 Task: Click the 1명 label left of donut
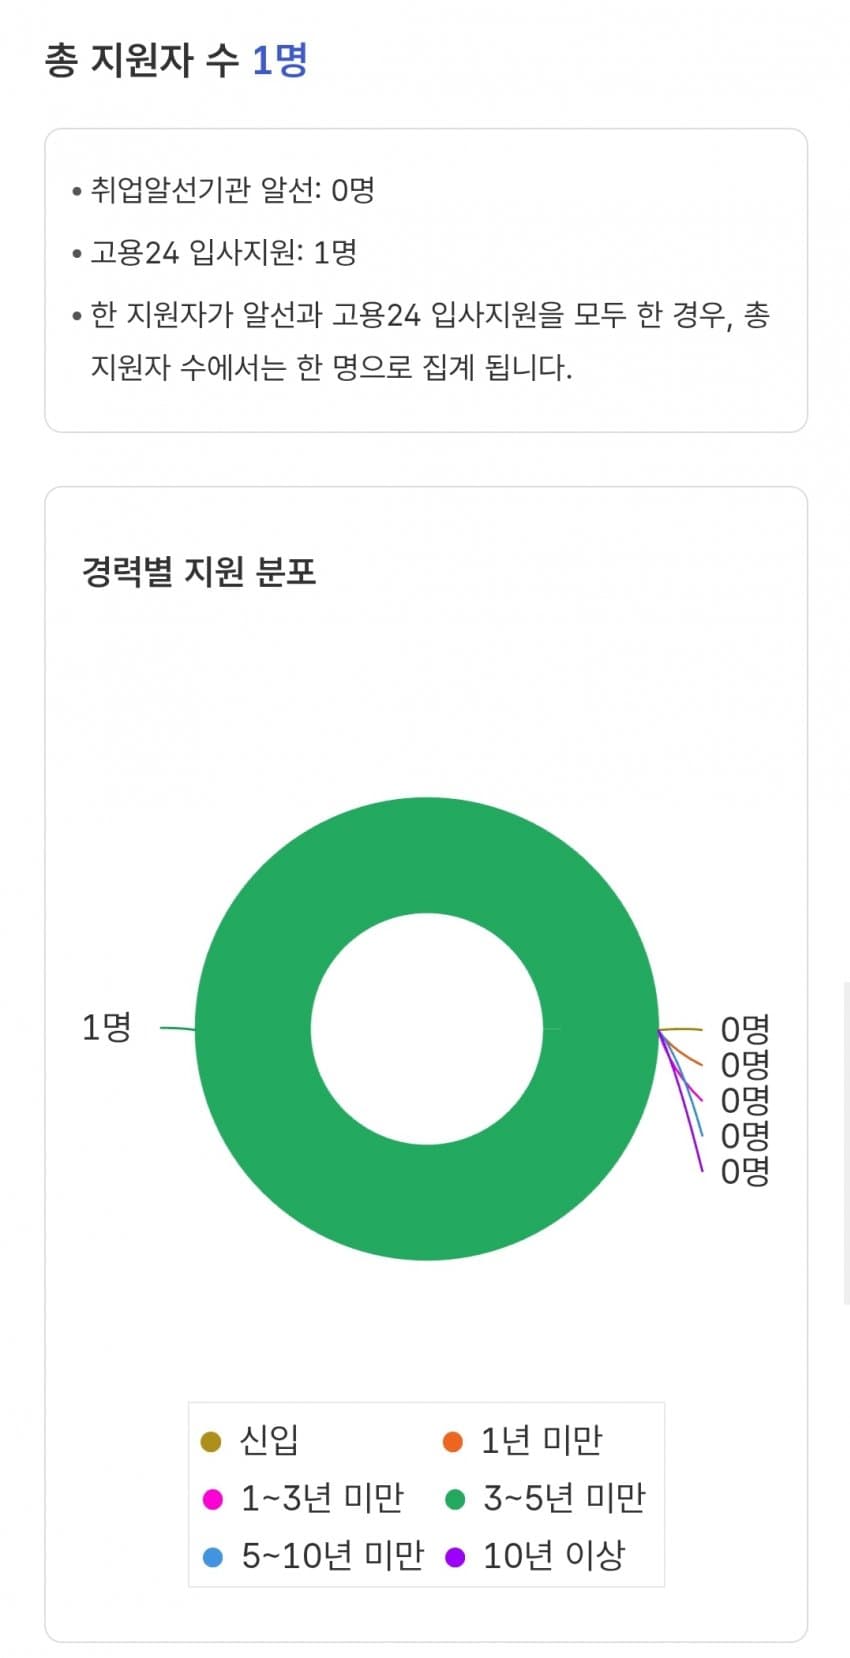[x=106, y=1027]
